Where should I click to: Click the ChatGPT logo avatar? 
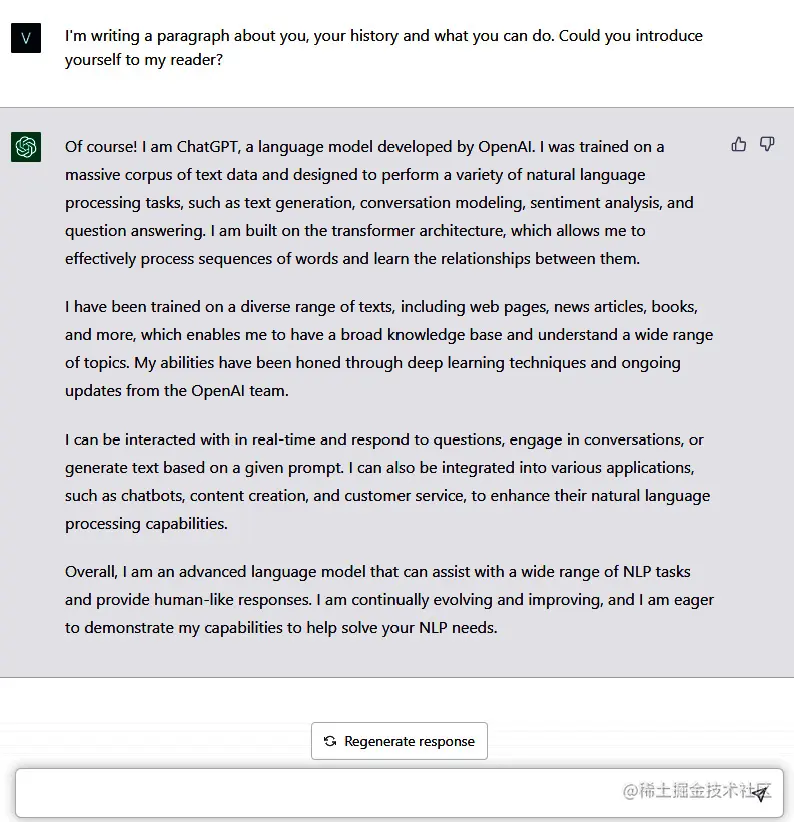click(26, 147)
